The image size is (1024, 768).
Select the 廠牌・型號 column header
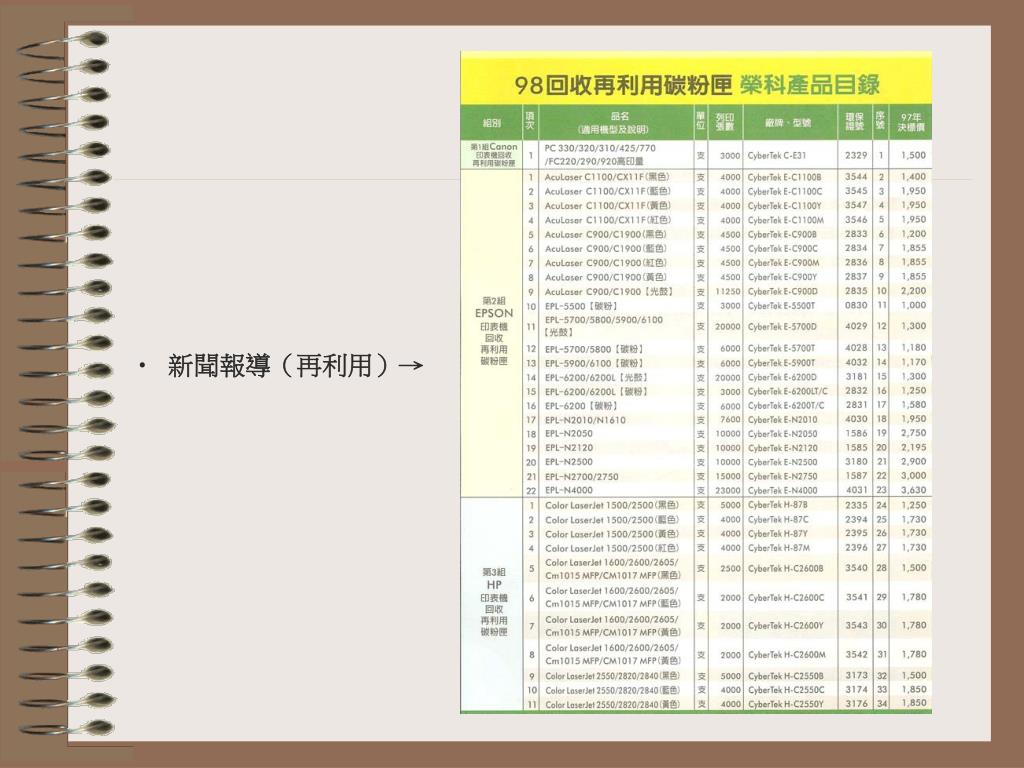coord(788,122)
